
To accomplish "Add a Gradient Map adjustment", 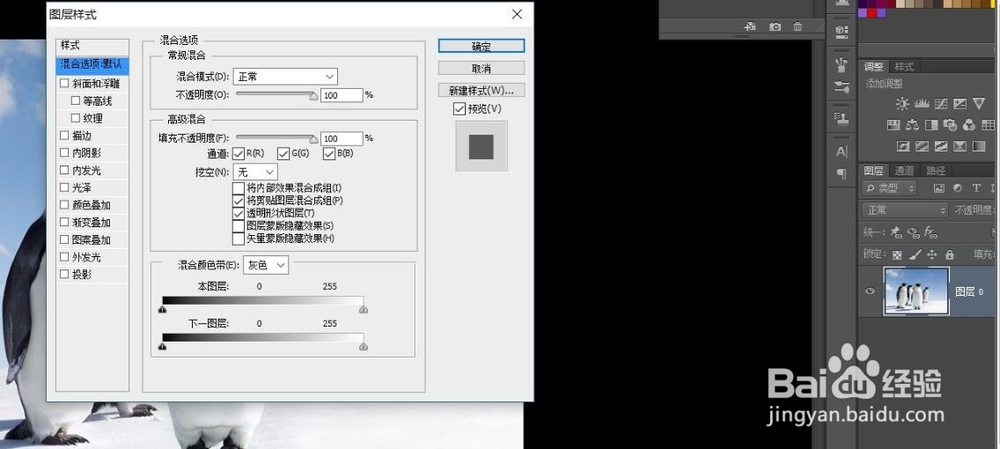I will pyautogui.click(x=979, y=146).
